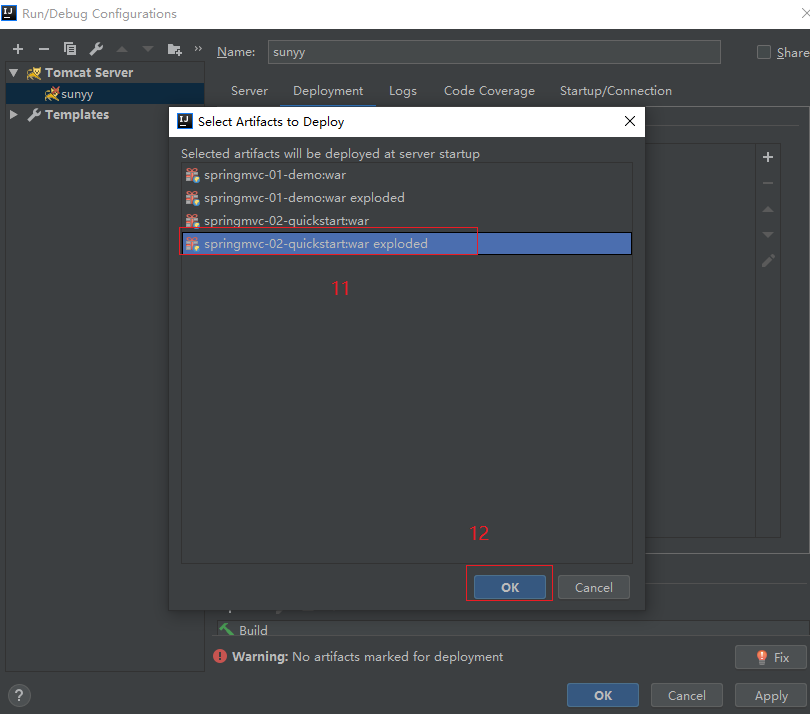Open the Logs tab
This screenshot has height=714, width=810.
403,91
